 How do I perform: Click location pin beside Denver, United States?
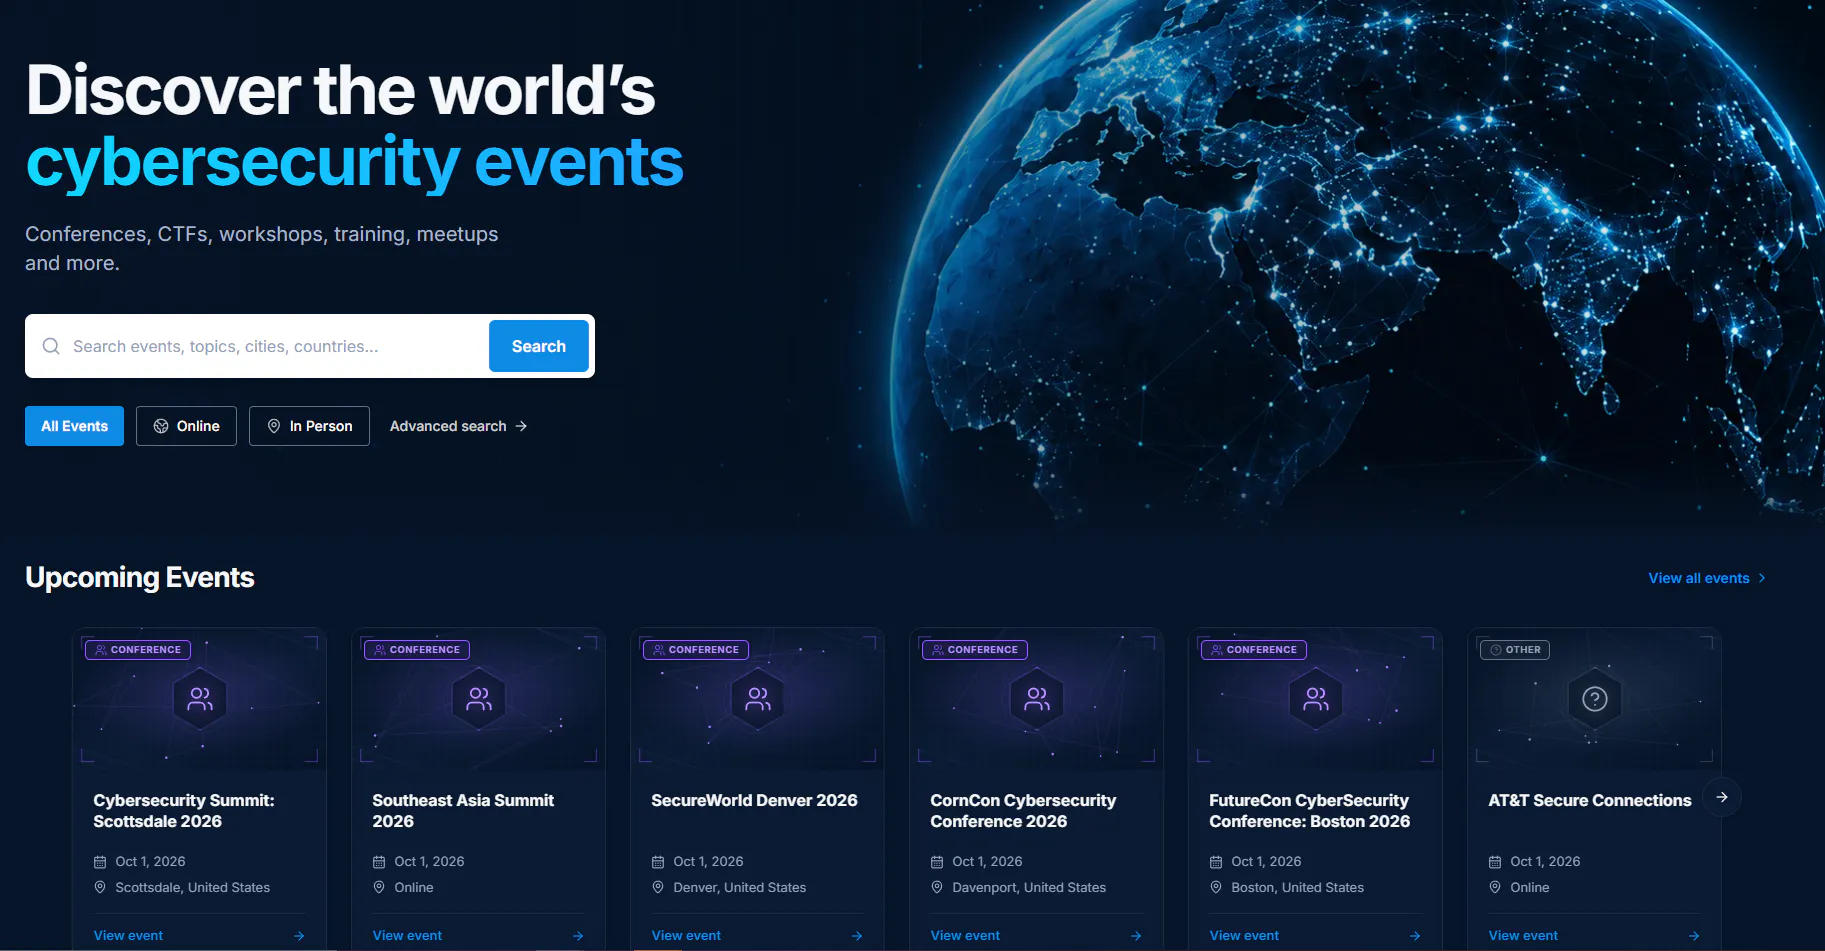click(658, 887)
